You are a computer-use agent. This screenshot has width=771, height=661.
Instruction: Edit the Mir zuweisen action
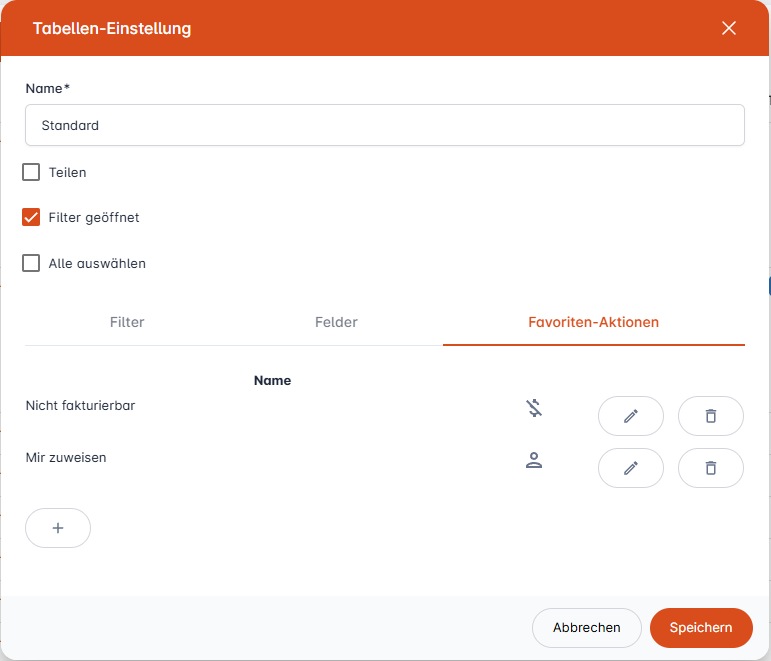(631, 468)
